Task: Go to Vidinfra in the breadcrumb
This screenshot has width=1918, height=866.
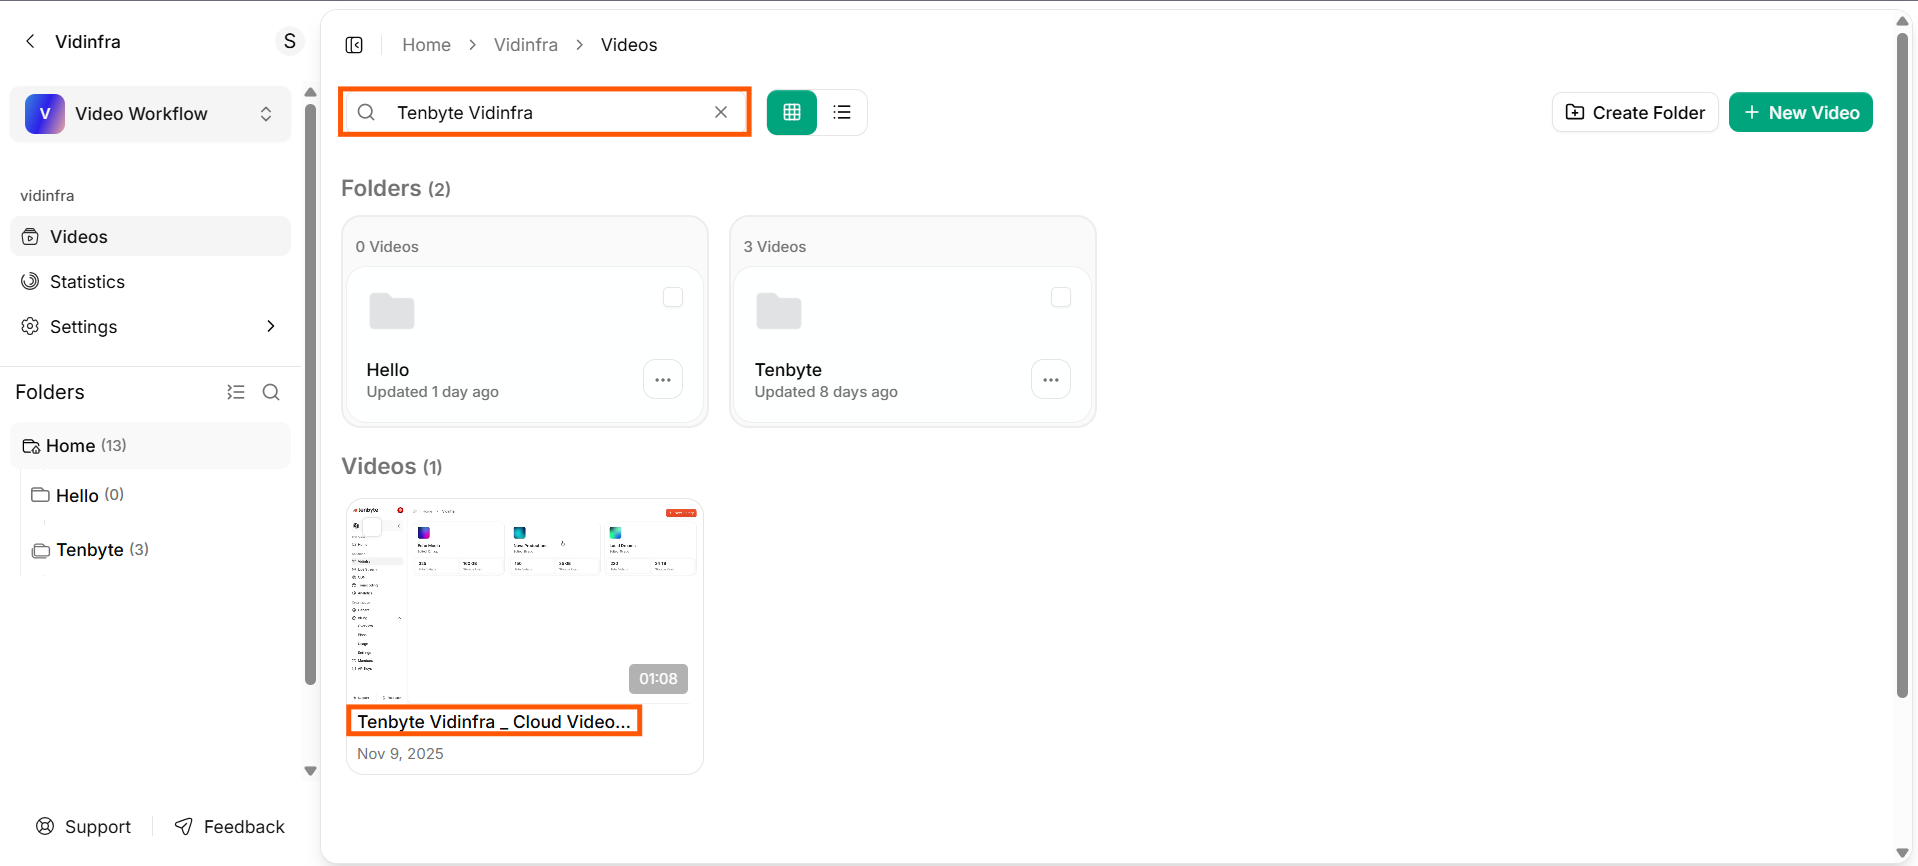Action: 526,45
